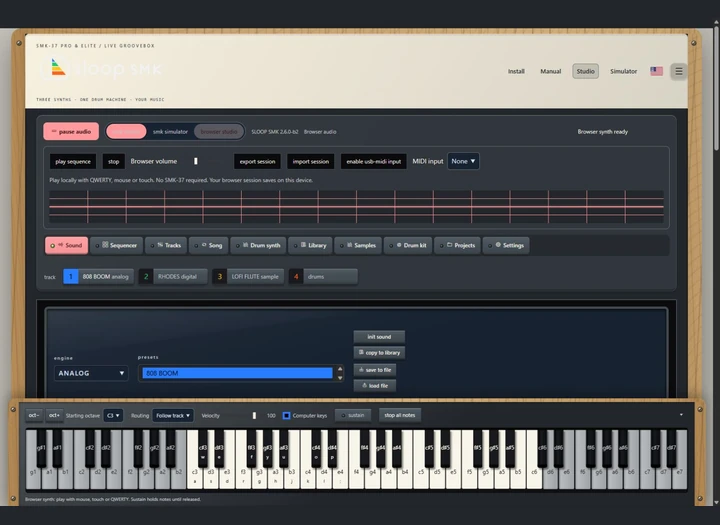Image resolution: width=720 pixels, height=525 pixels.
Task: Select the pink mode pill left of smk simulator
Action: [126, 131]
